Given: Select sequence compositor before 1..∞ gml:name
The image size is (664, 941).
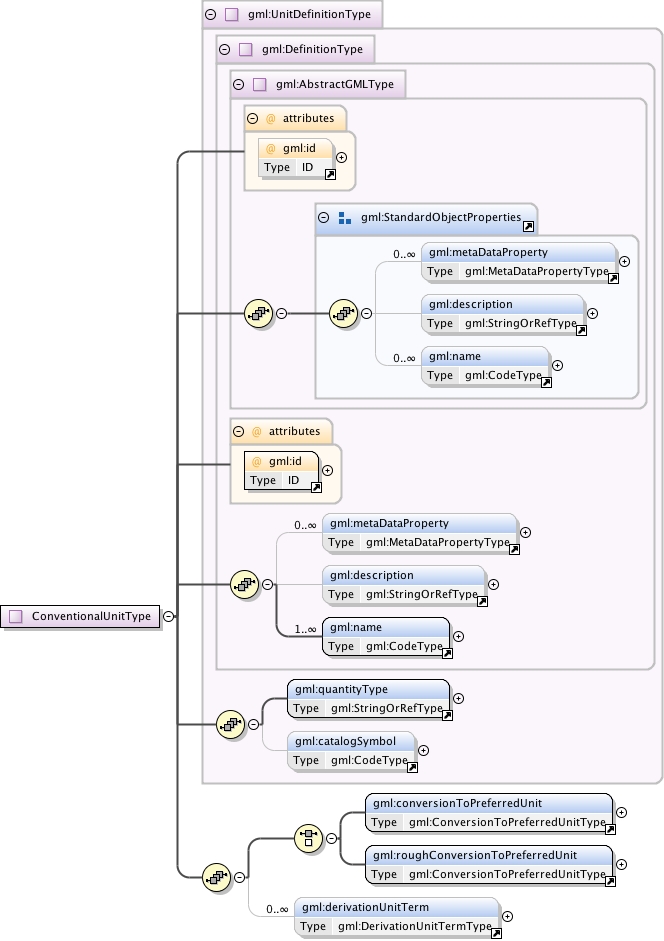Looking at the screenshot, I should 245,584.
